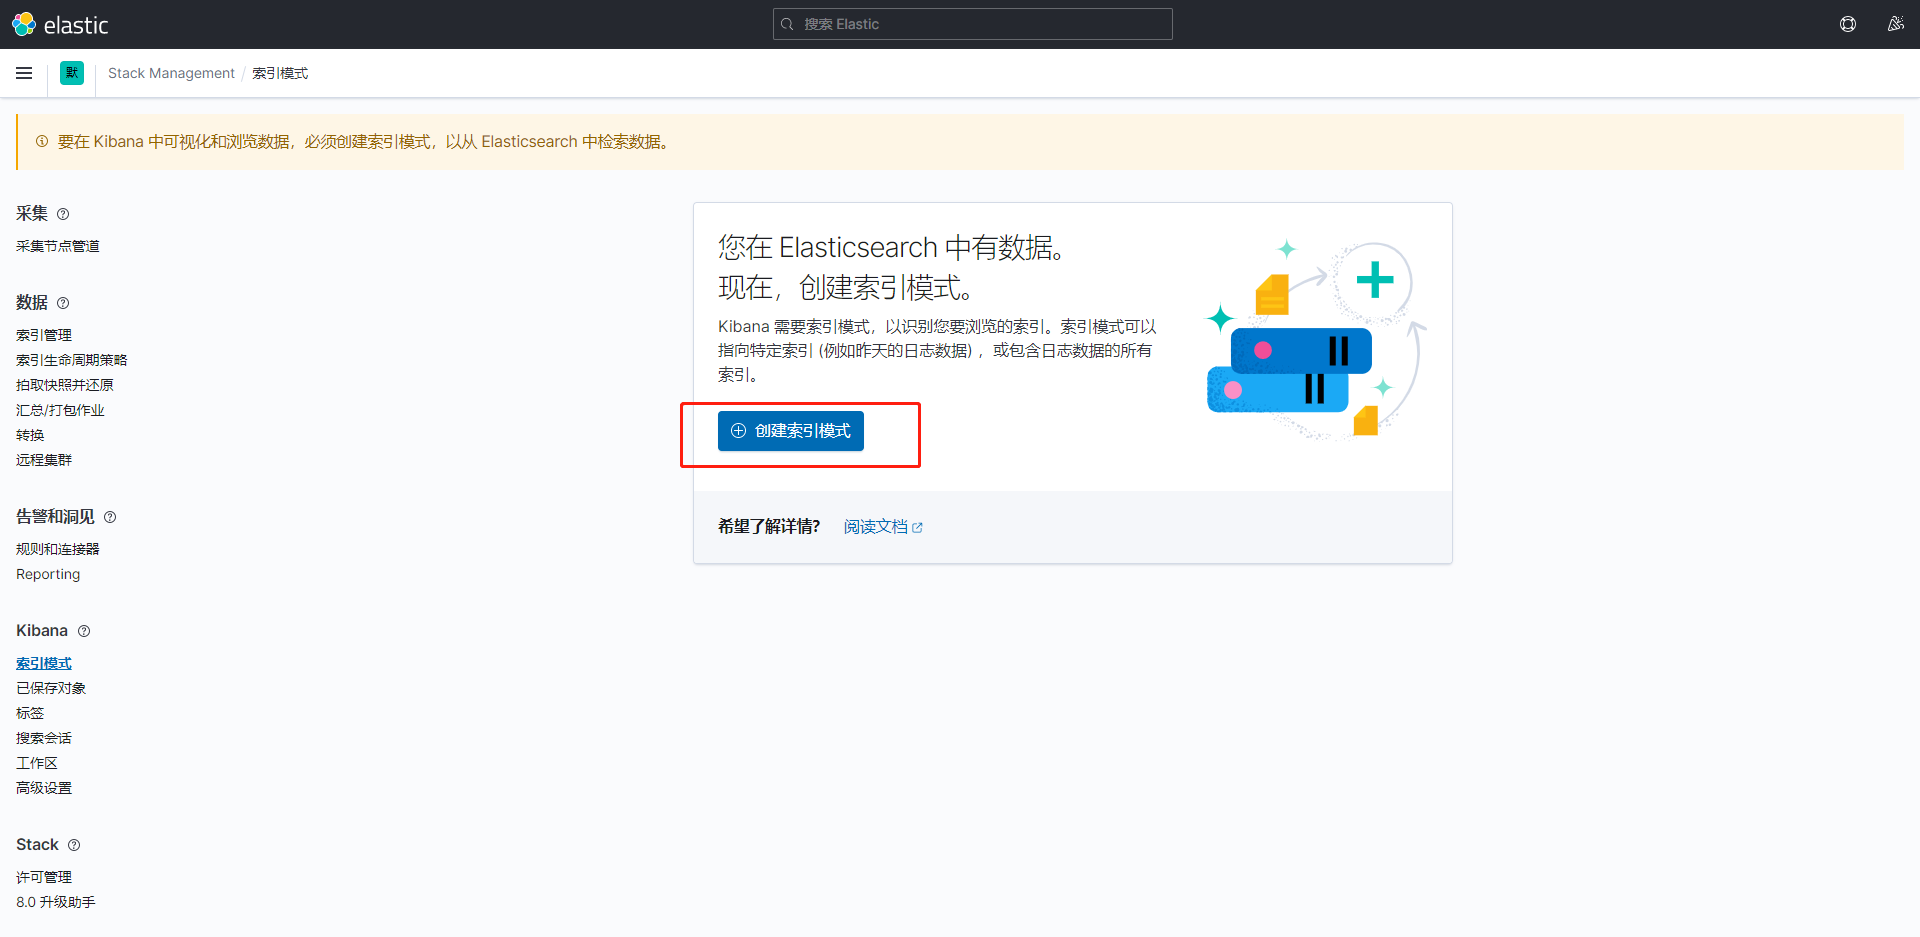Screen dimensions: 1920x937
Task: Click the green space avatar icon
Action: 72,73
